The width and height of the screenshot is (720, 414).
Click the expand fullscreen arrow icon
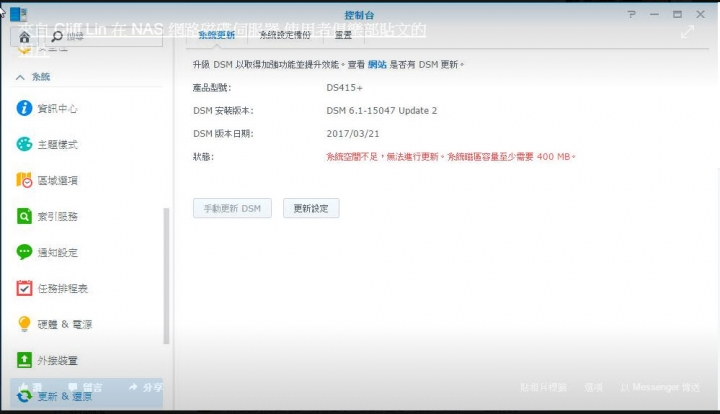(x=687, y=31)
